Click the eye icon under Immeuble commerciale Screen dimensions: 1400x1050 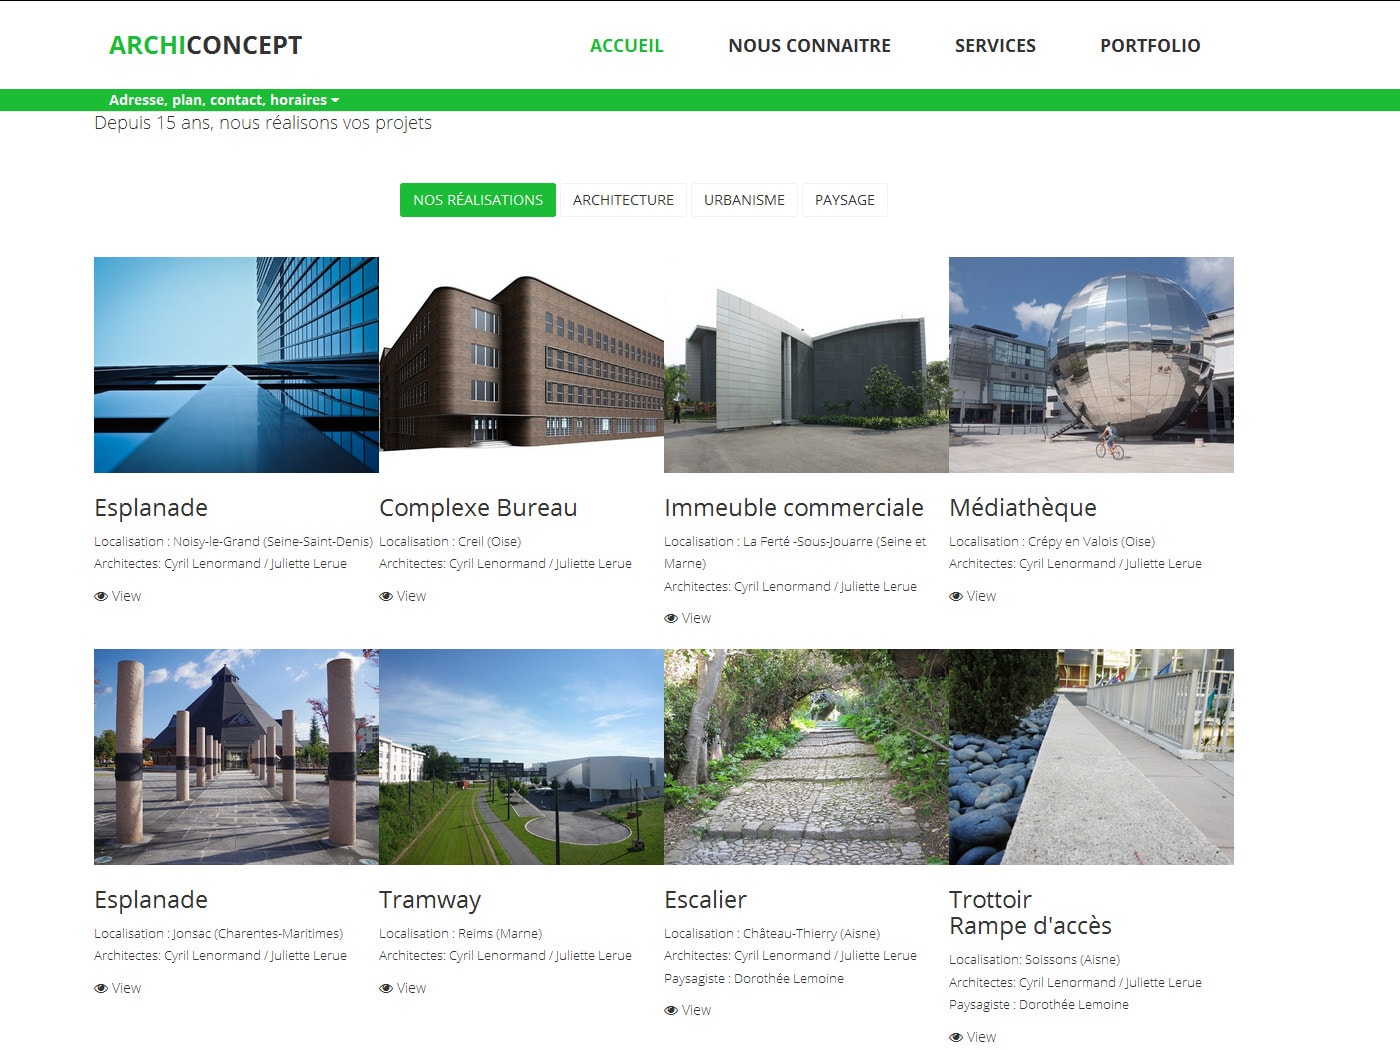[671, 619]
